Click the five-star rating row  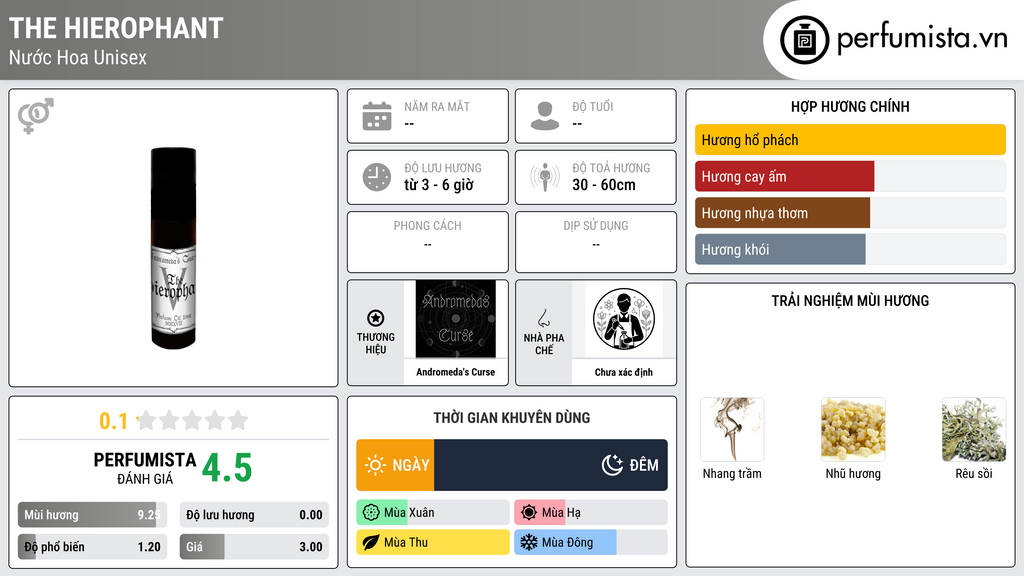(x=192, y=421)
